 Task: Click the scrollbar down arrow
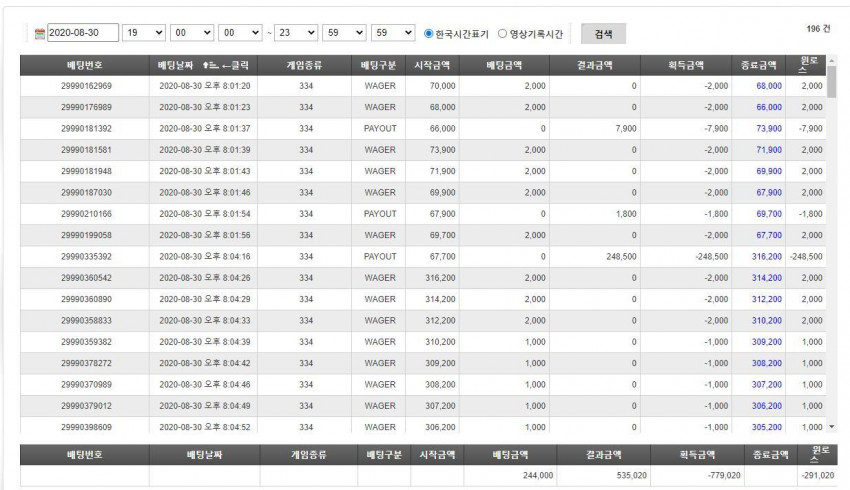(x=832, y=427)
